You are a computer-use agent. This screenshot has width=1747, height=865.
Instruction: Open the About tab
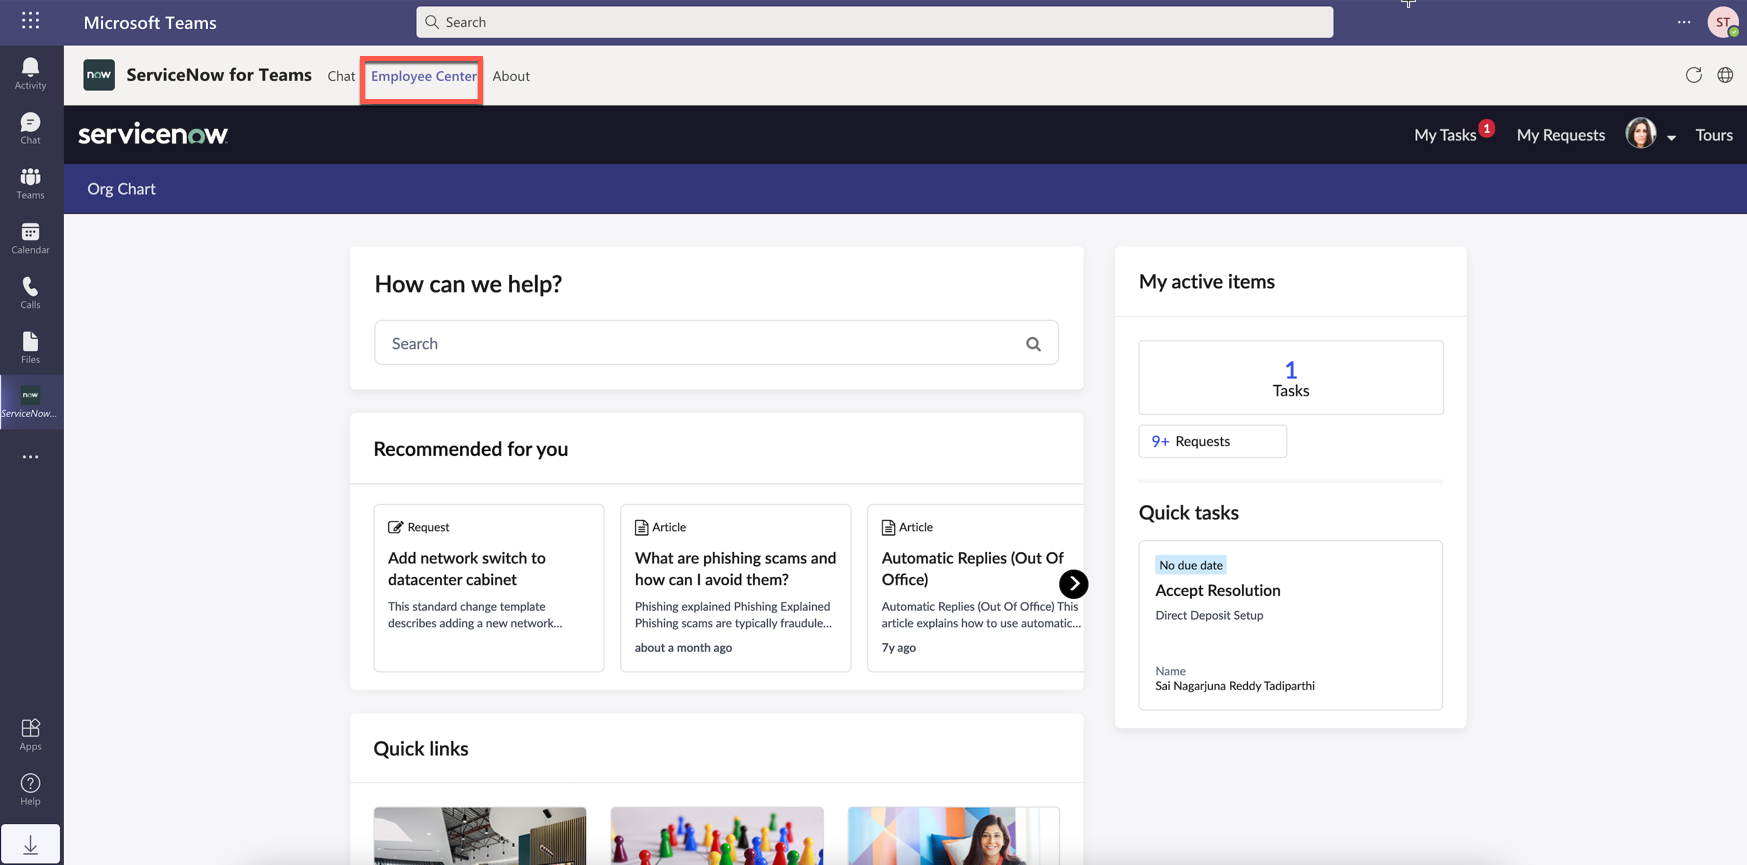coord(511,76)
